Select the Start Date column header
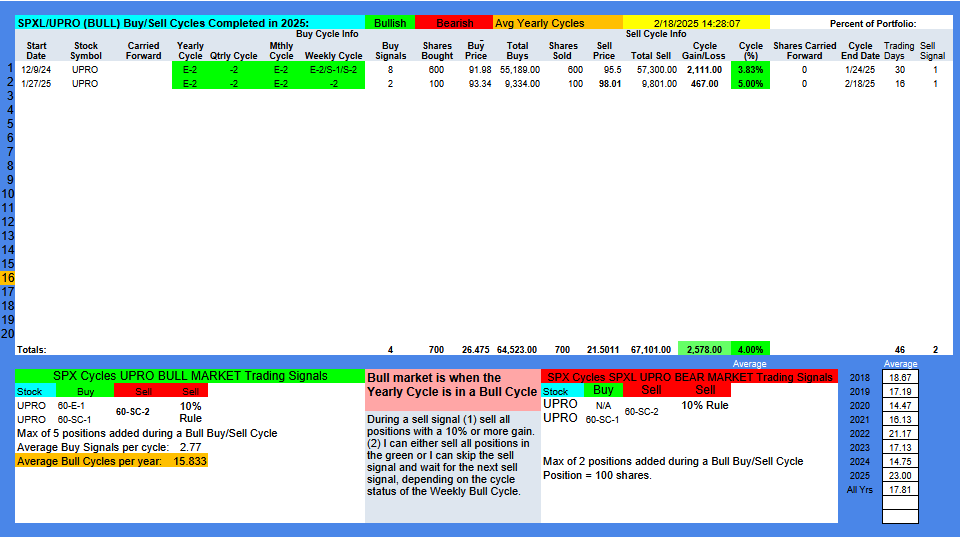This screenshot has height=537, width=960. pos(36,50)
